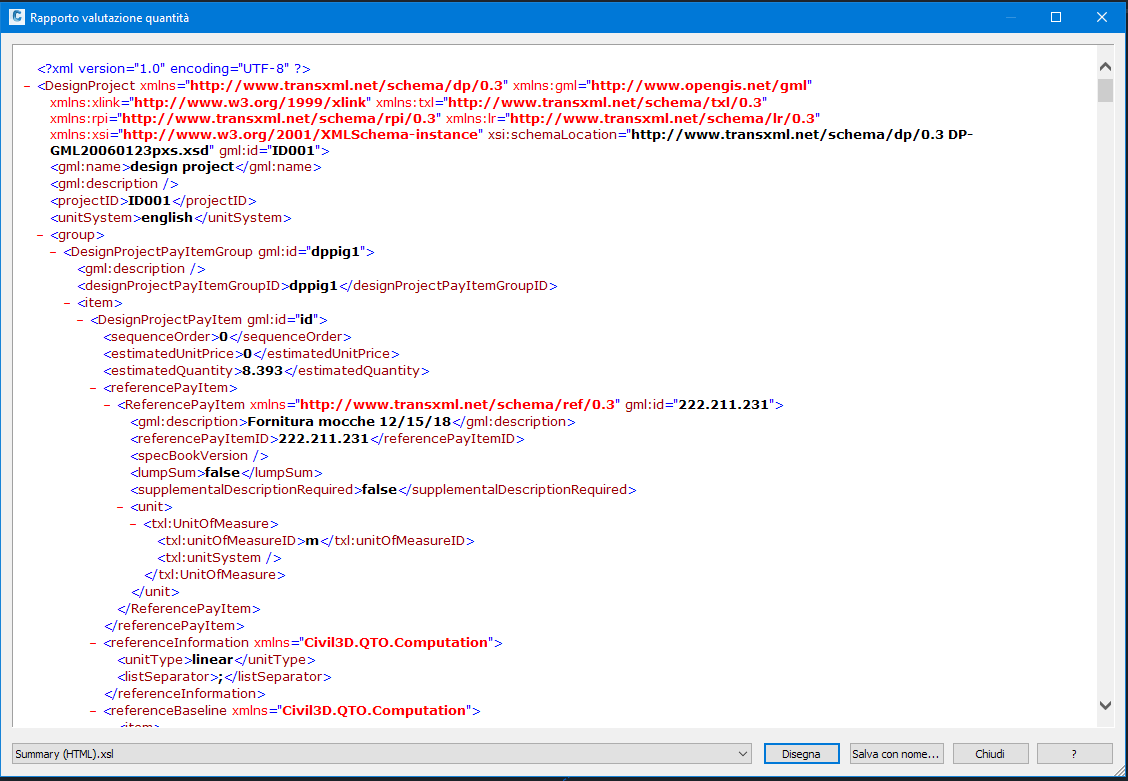This screenshot has width=1128, height=781.
Task: Click the vertical scrollbar thumb
Action: pos(1106,90)
